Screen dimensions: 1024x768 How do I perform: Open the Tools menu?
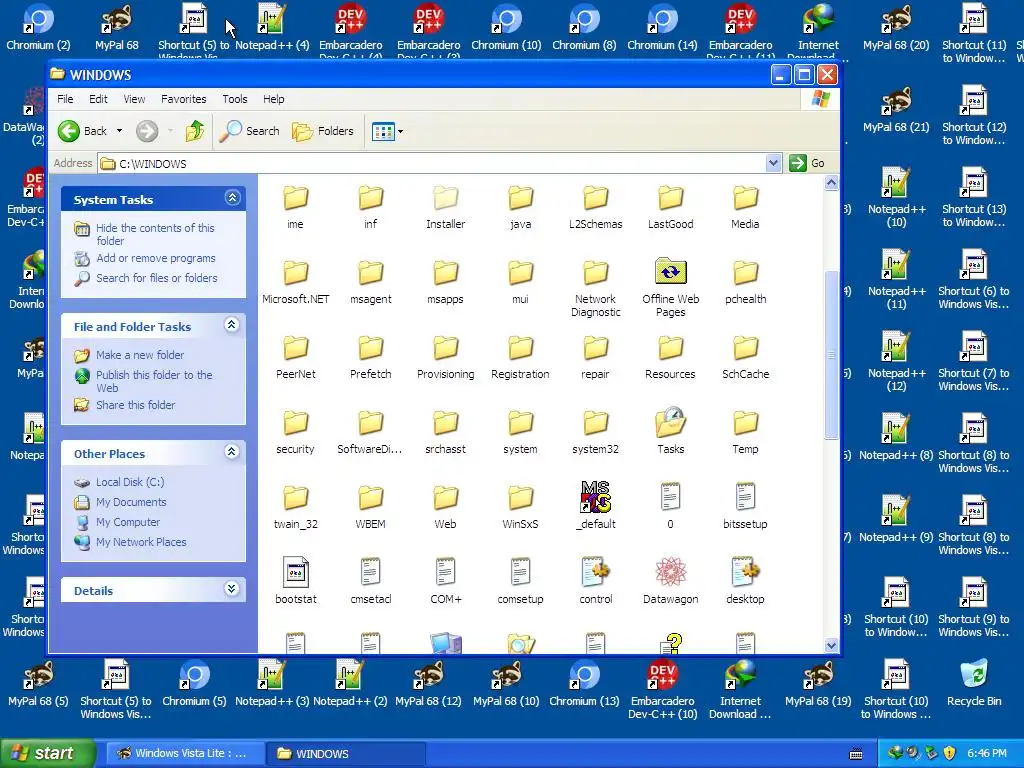tap(234, 99)
